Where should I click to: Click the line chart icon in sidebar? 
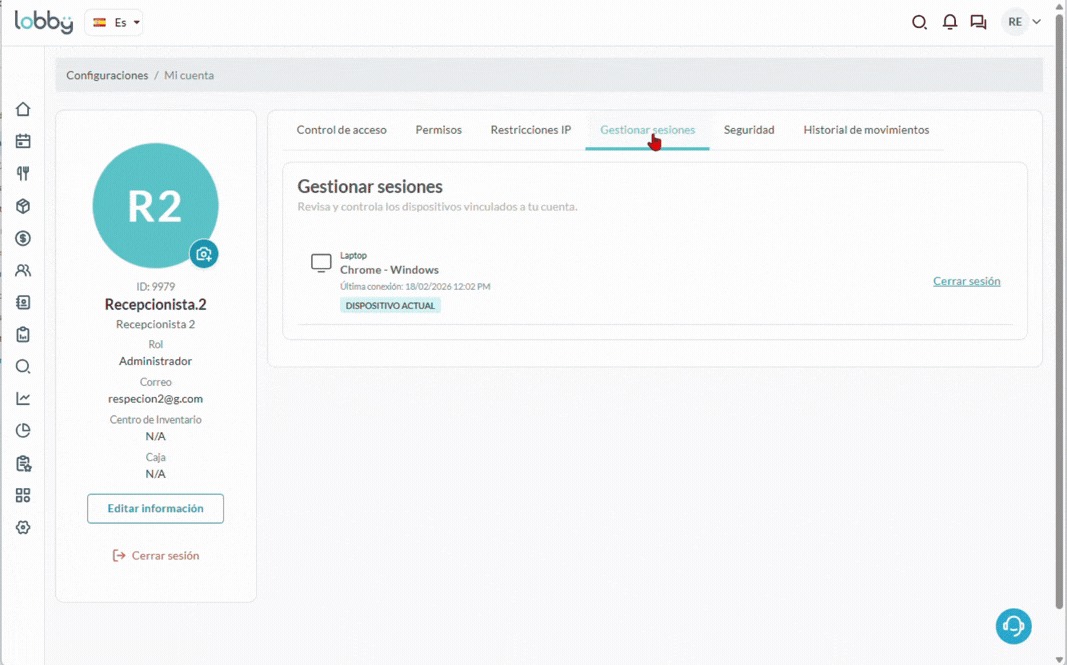[23, 398]
